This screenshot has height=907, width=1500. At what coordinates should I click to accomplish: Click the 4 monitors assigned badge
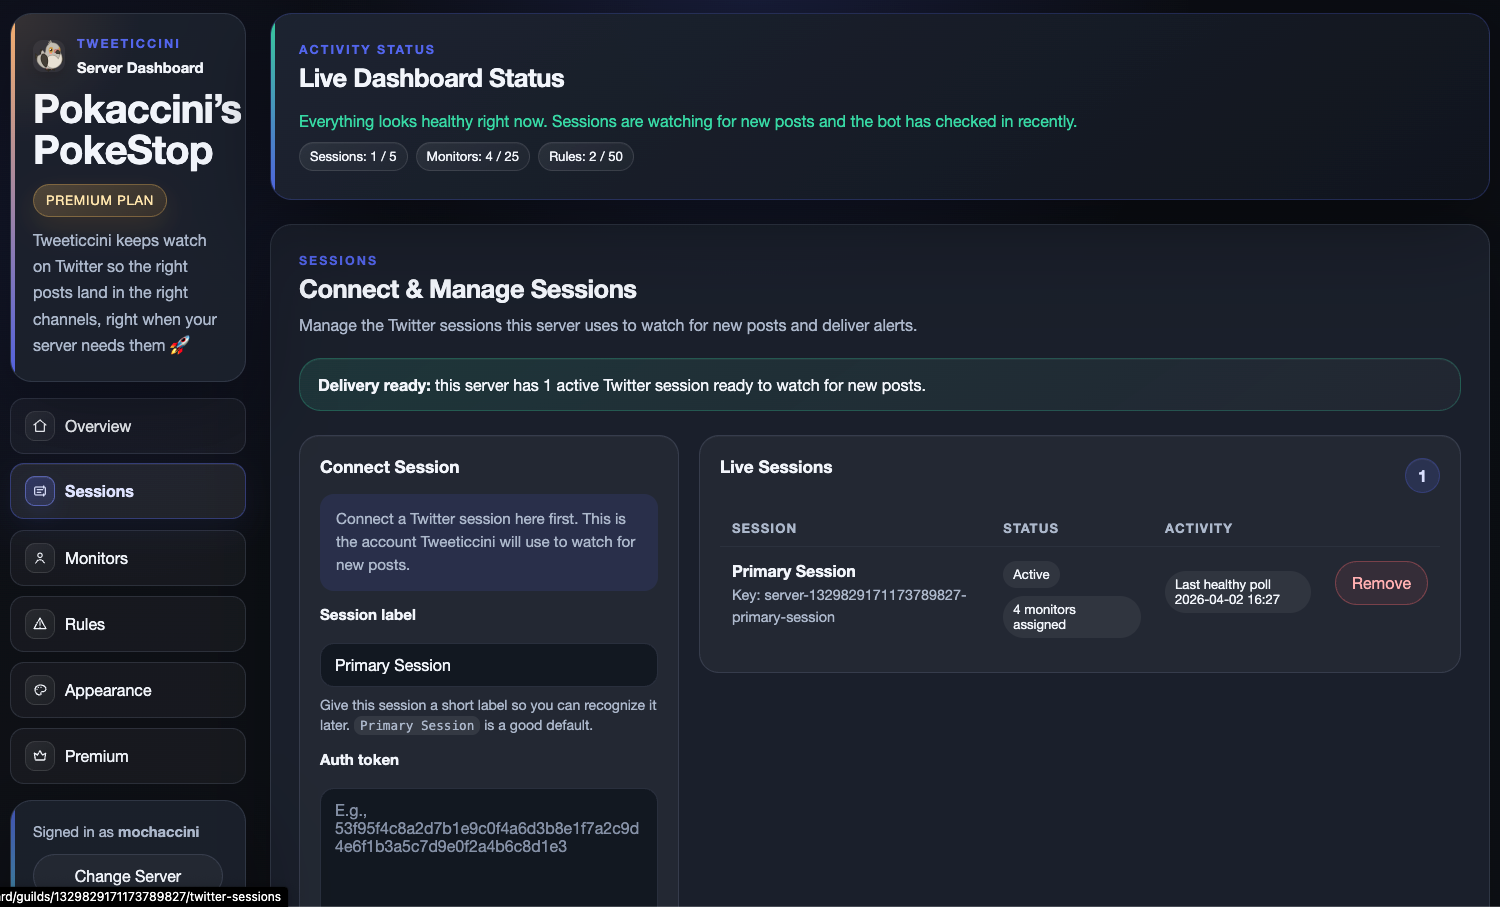1071,617
